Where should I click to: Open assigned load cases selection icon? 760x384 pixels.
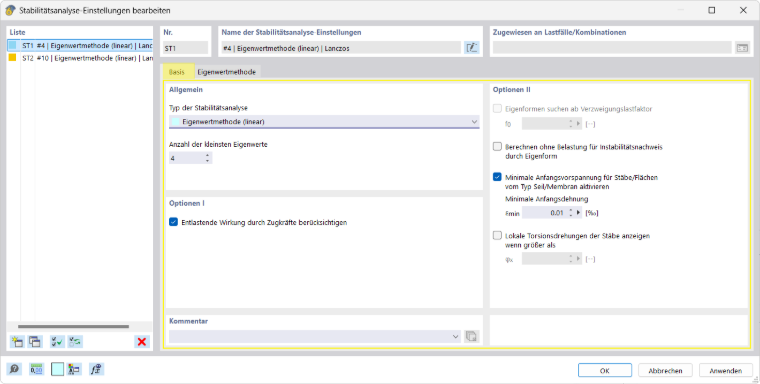[x=742, y=48]
